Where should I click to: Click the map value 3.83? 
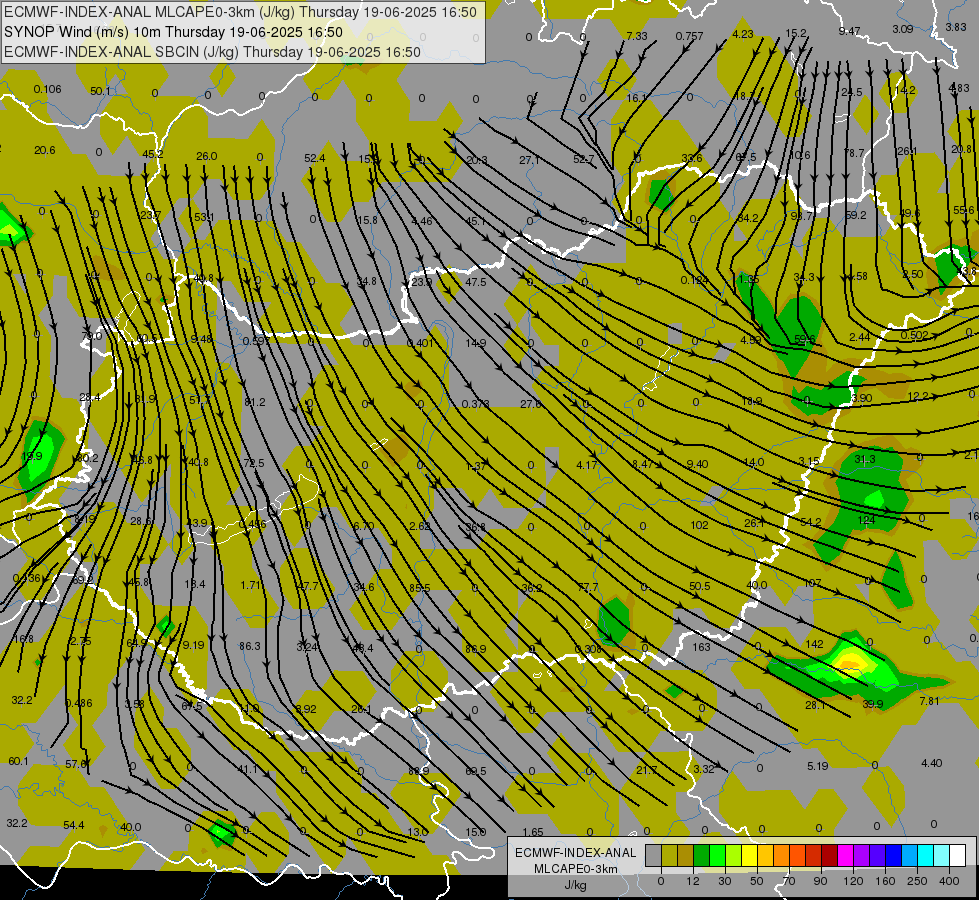click(x=955, y=27)
